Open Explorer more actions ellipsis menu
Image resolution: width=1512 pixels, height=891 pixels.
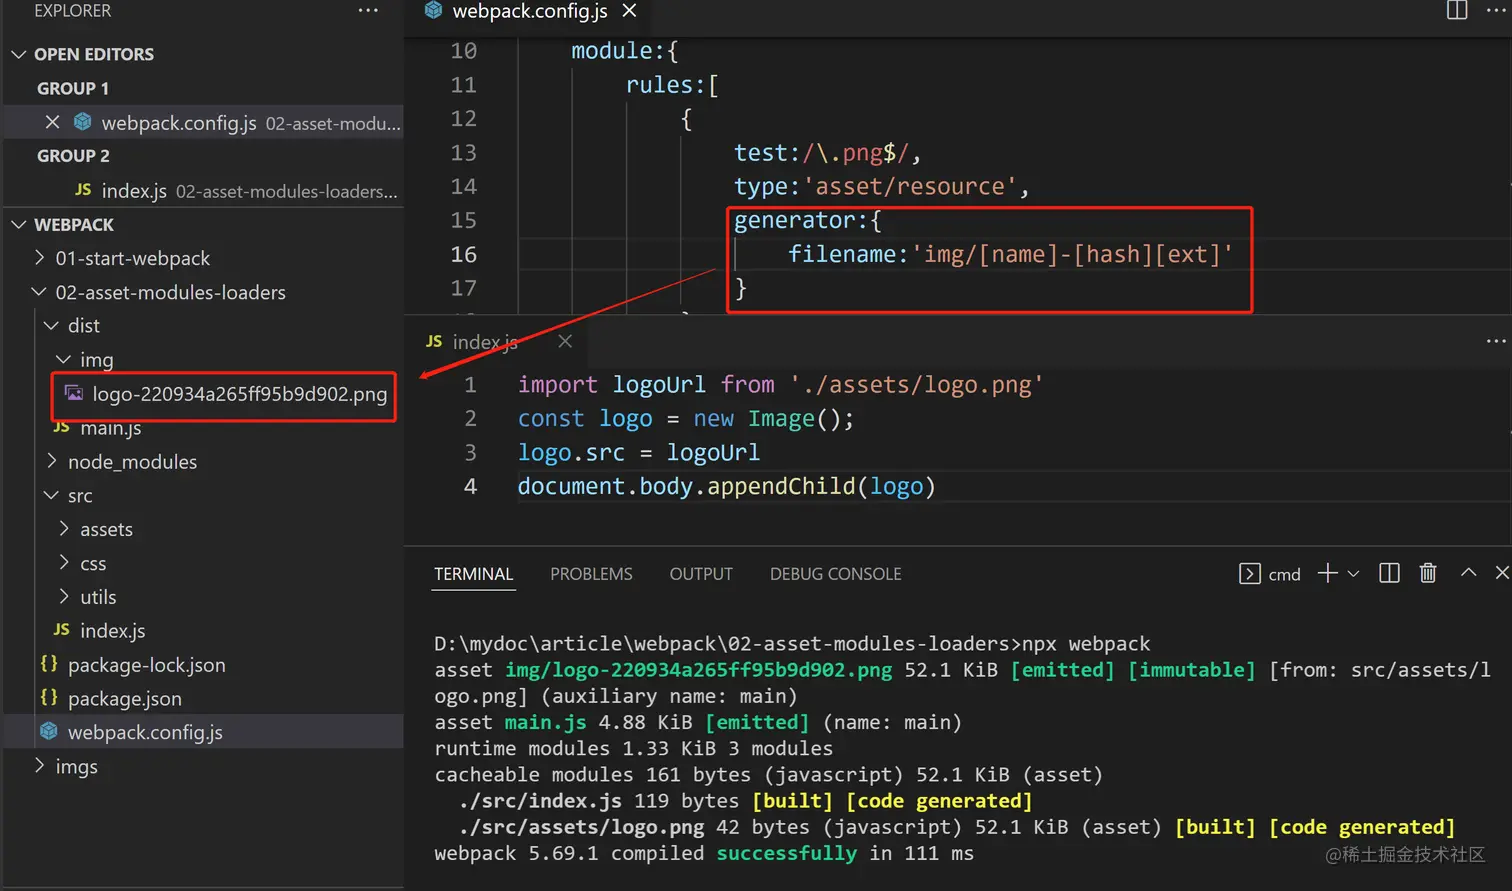point(368,11)
